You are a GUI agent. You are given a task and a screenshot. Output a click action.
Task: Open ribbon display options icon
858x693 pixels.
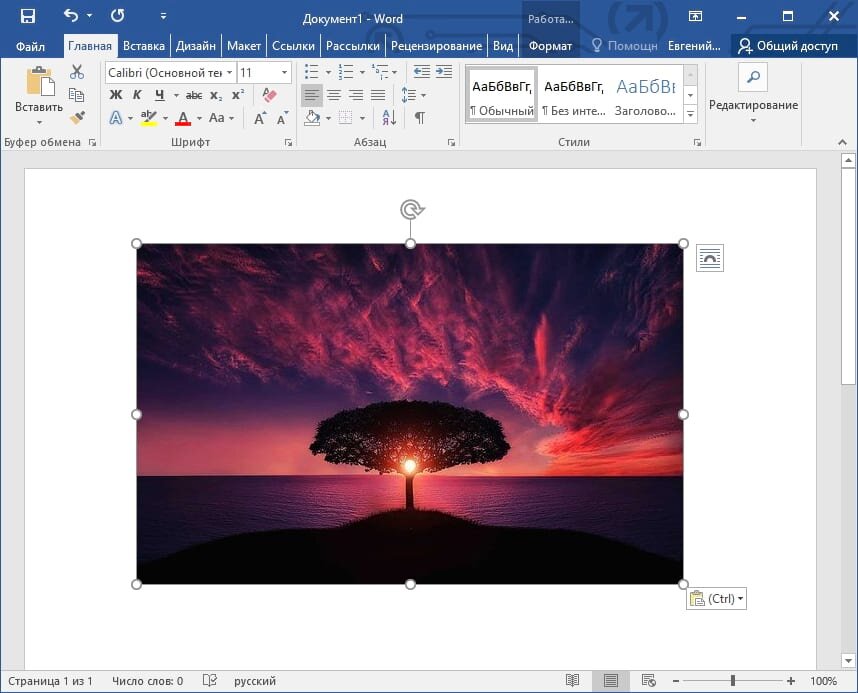click(x=695, y=16)
